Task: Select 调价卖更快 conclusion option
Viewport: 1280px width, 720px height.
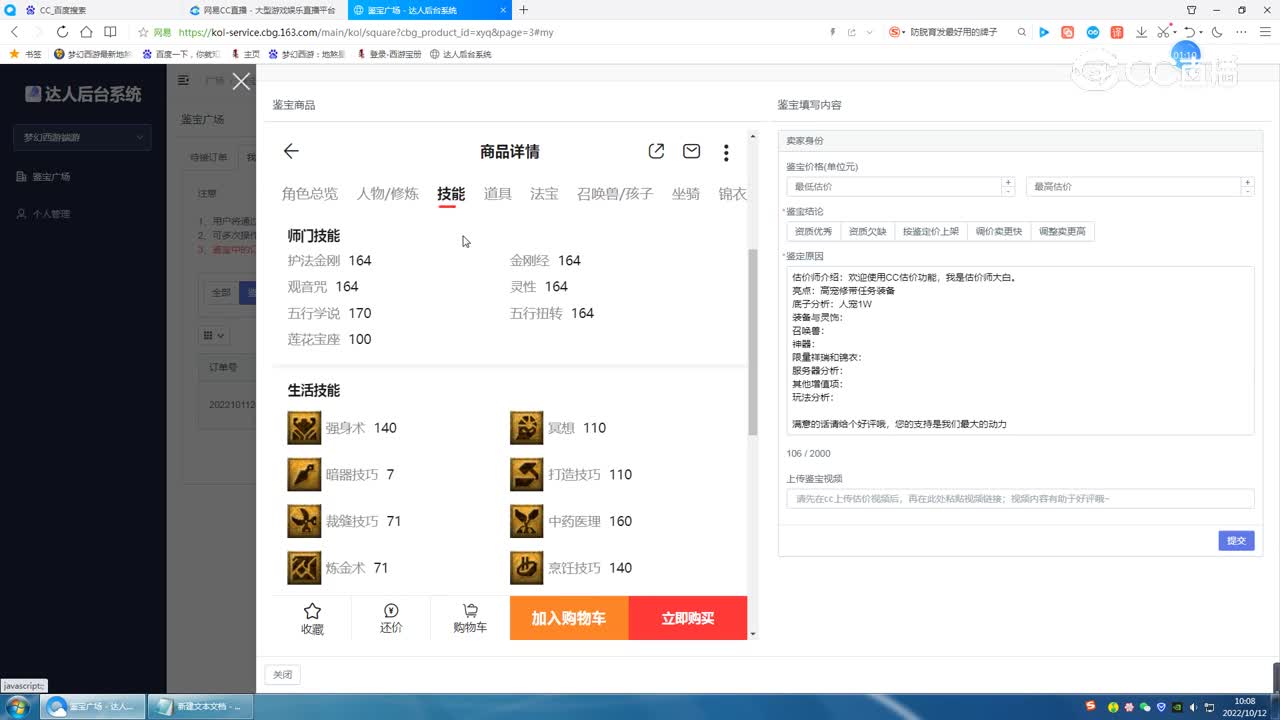Action: click(x=999, y=231)
